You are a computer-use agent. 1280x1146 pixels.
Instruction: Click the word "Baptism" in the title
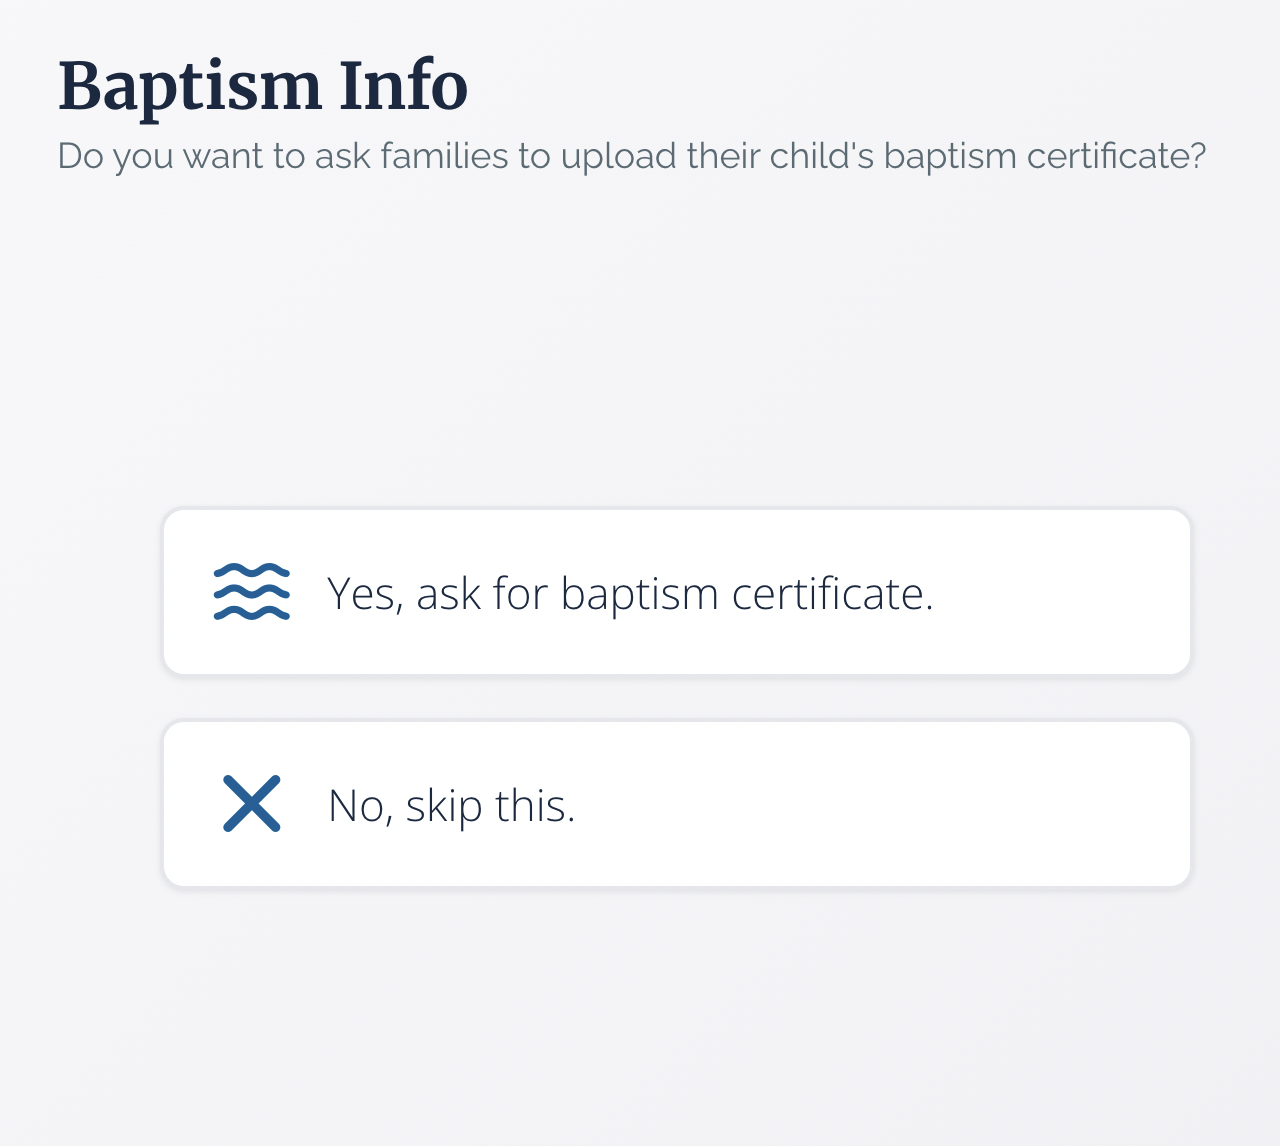point(190,86)
